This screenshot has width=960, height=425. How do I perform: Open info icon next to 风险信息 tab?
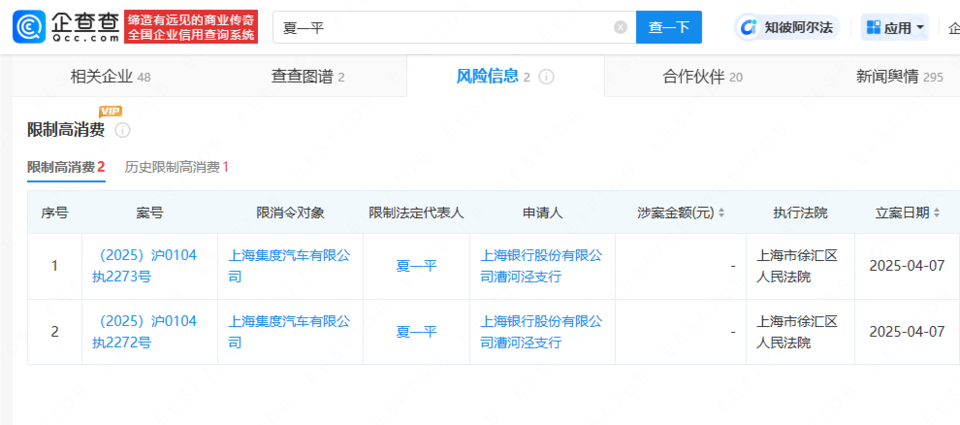point(547,77)
